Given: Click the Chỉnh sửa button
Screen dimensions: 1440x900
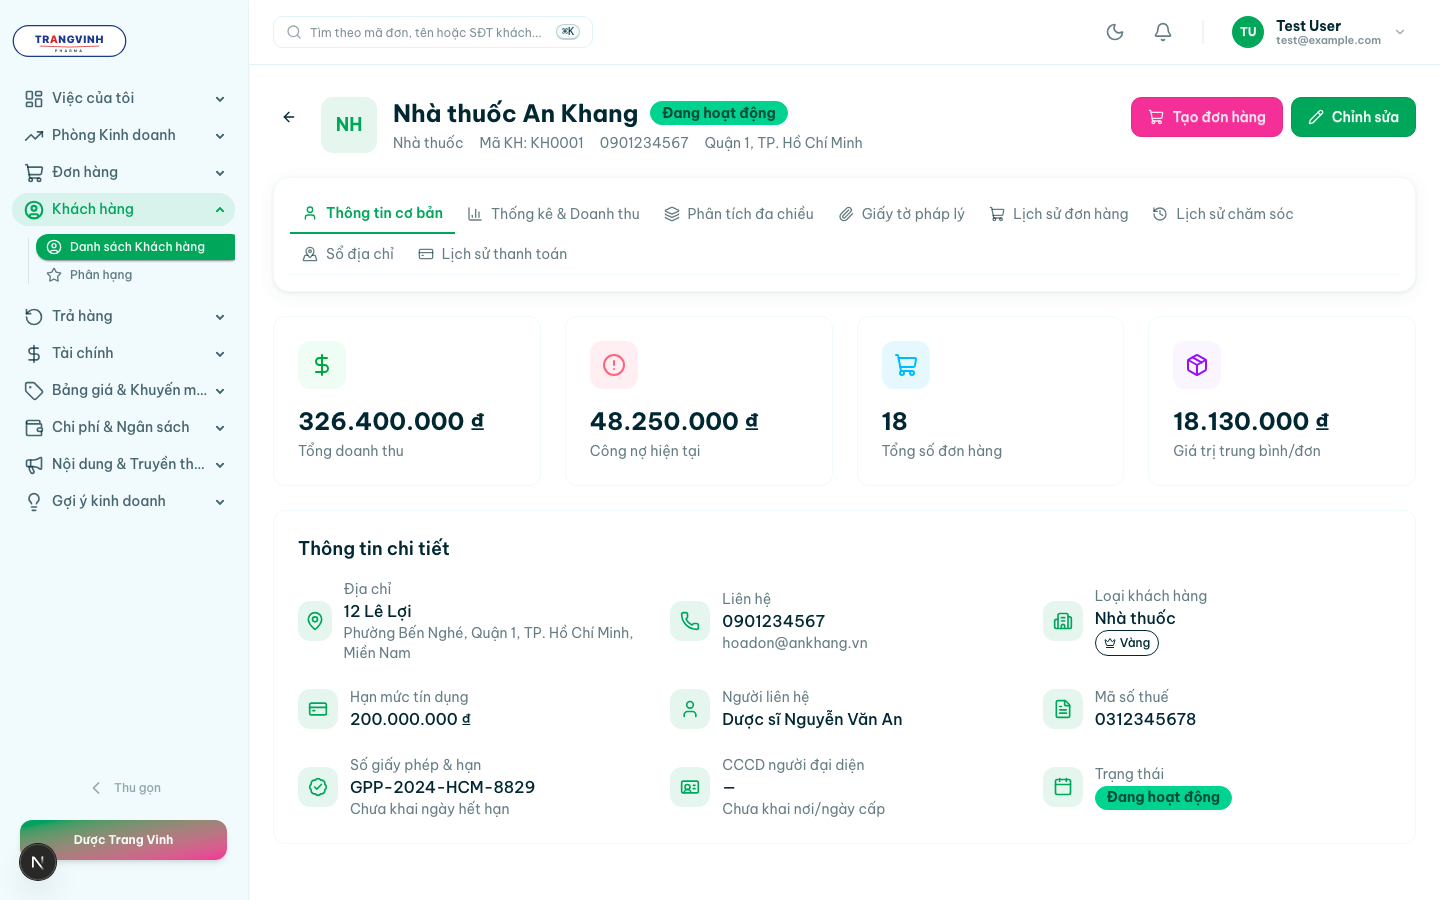Looking at the screenshot, I should (x=1353, y=117).
